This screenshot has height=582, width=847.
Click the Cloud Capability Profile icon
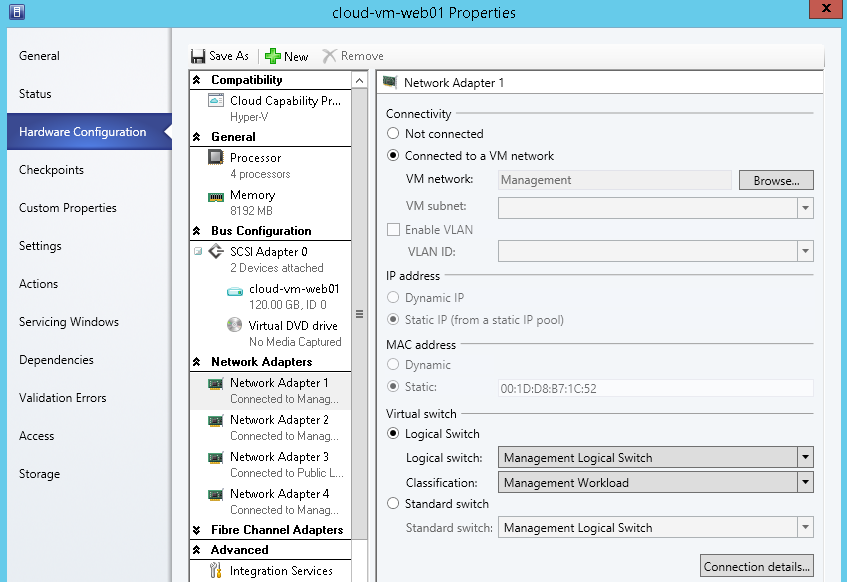click(x=214, y=100)
